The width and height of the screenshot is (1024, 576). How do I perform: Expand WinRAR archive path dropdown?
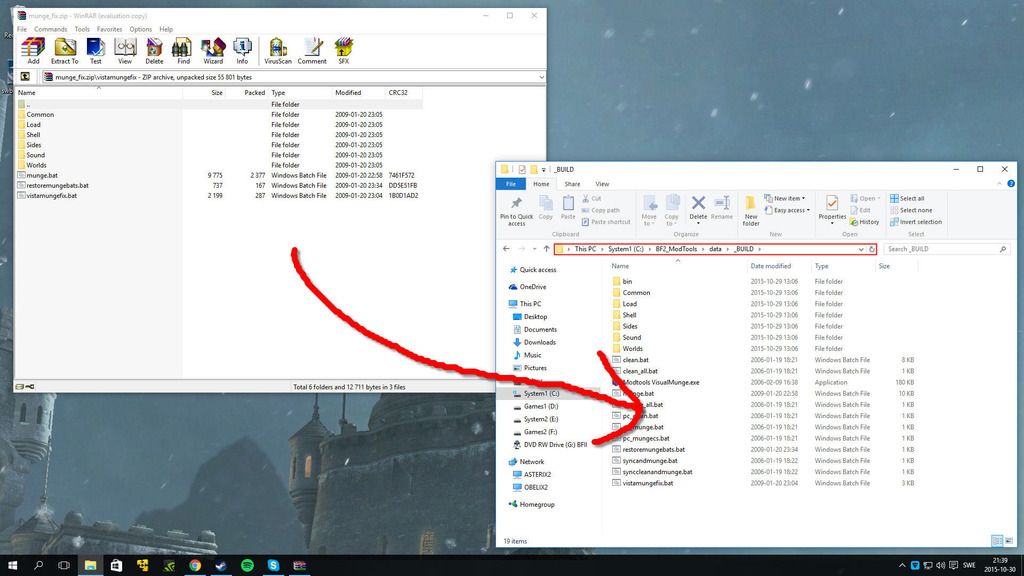pyautogui.click(x=541, y=77)
